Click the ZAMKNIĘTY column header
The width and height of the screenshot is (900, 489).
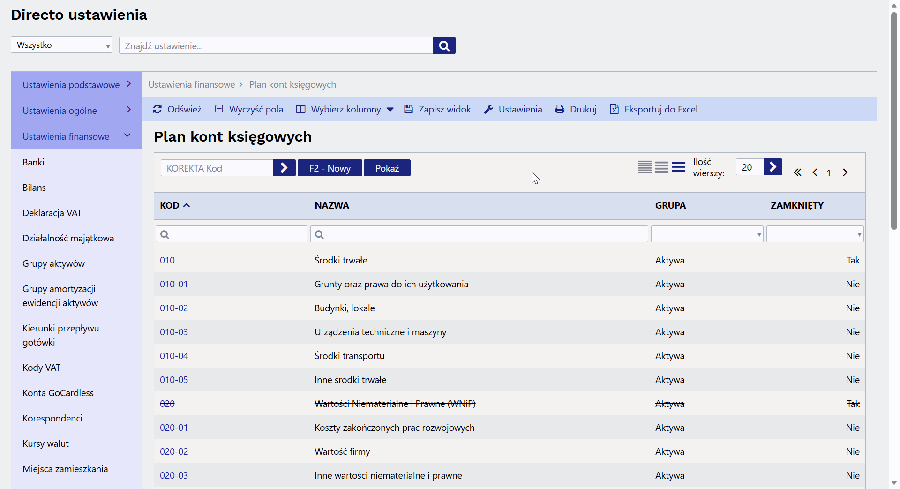tap(797, 205)
